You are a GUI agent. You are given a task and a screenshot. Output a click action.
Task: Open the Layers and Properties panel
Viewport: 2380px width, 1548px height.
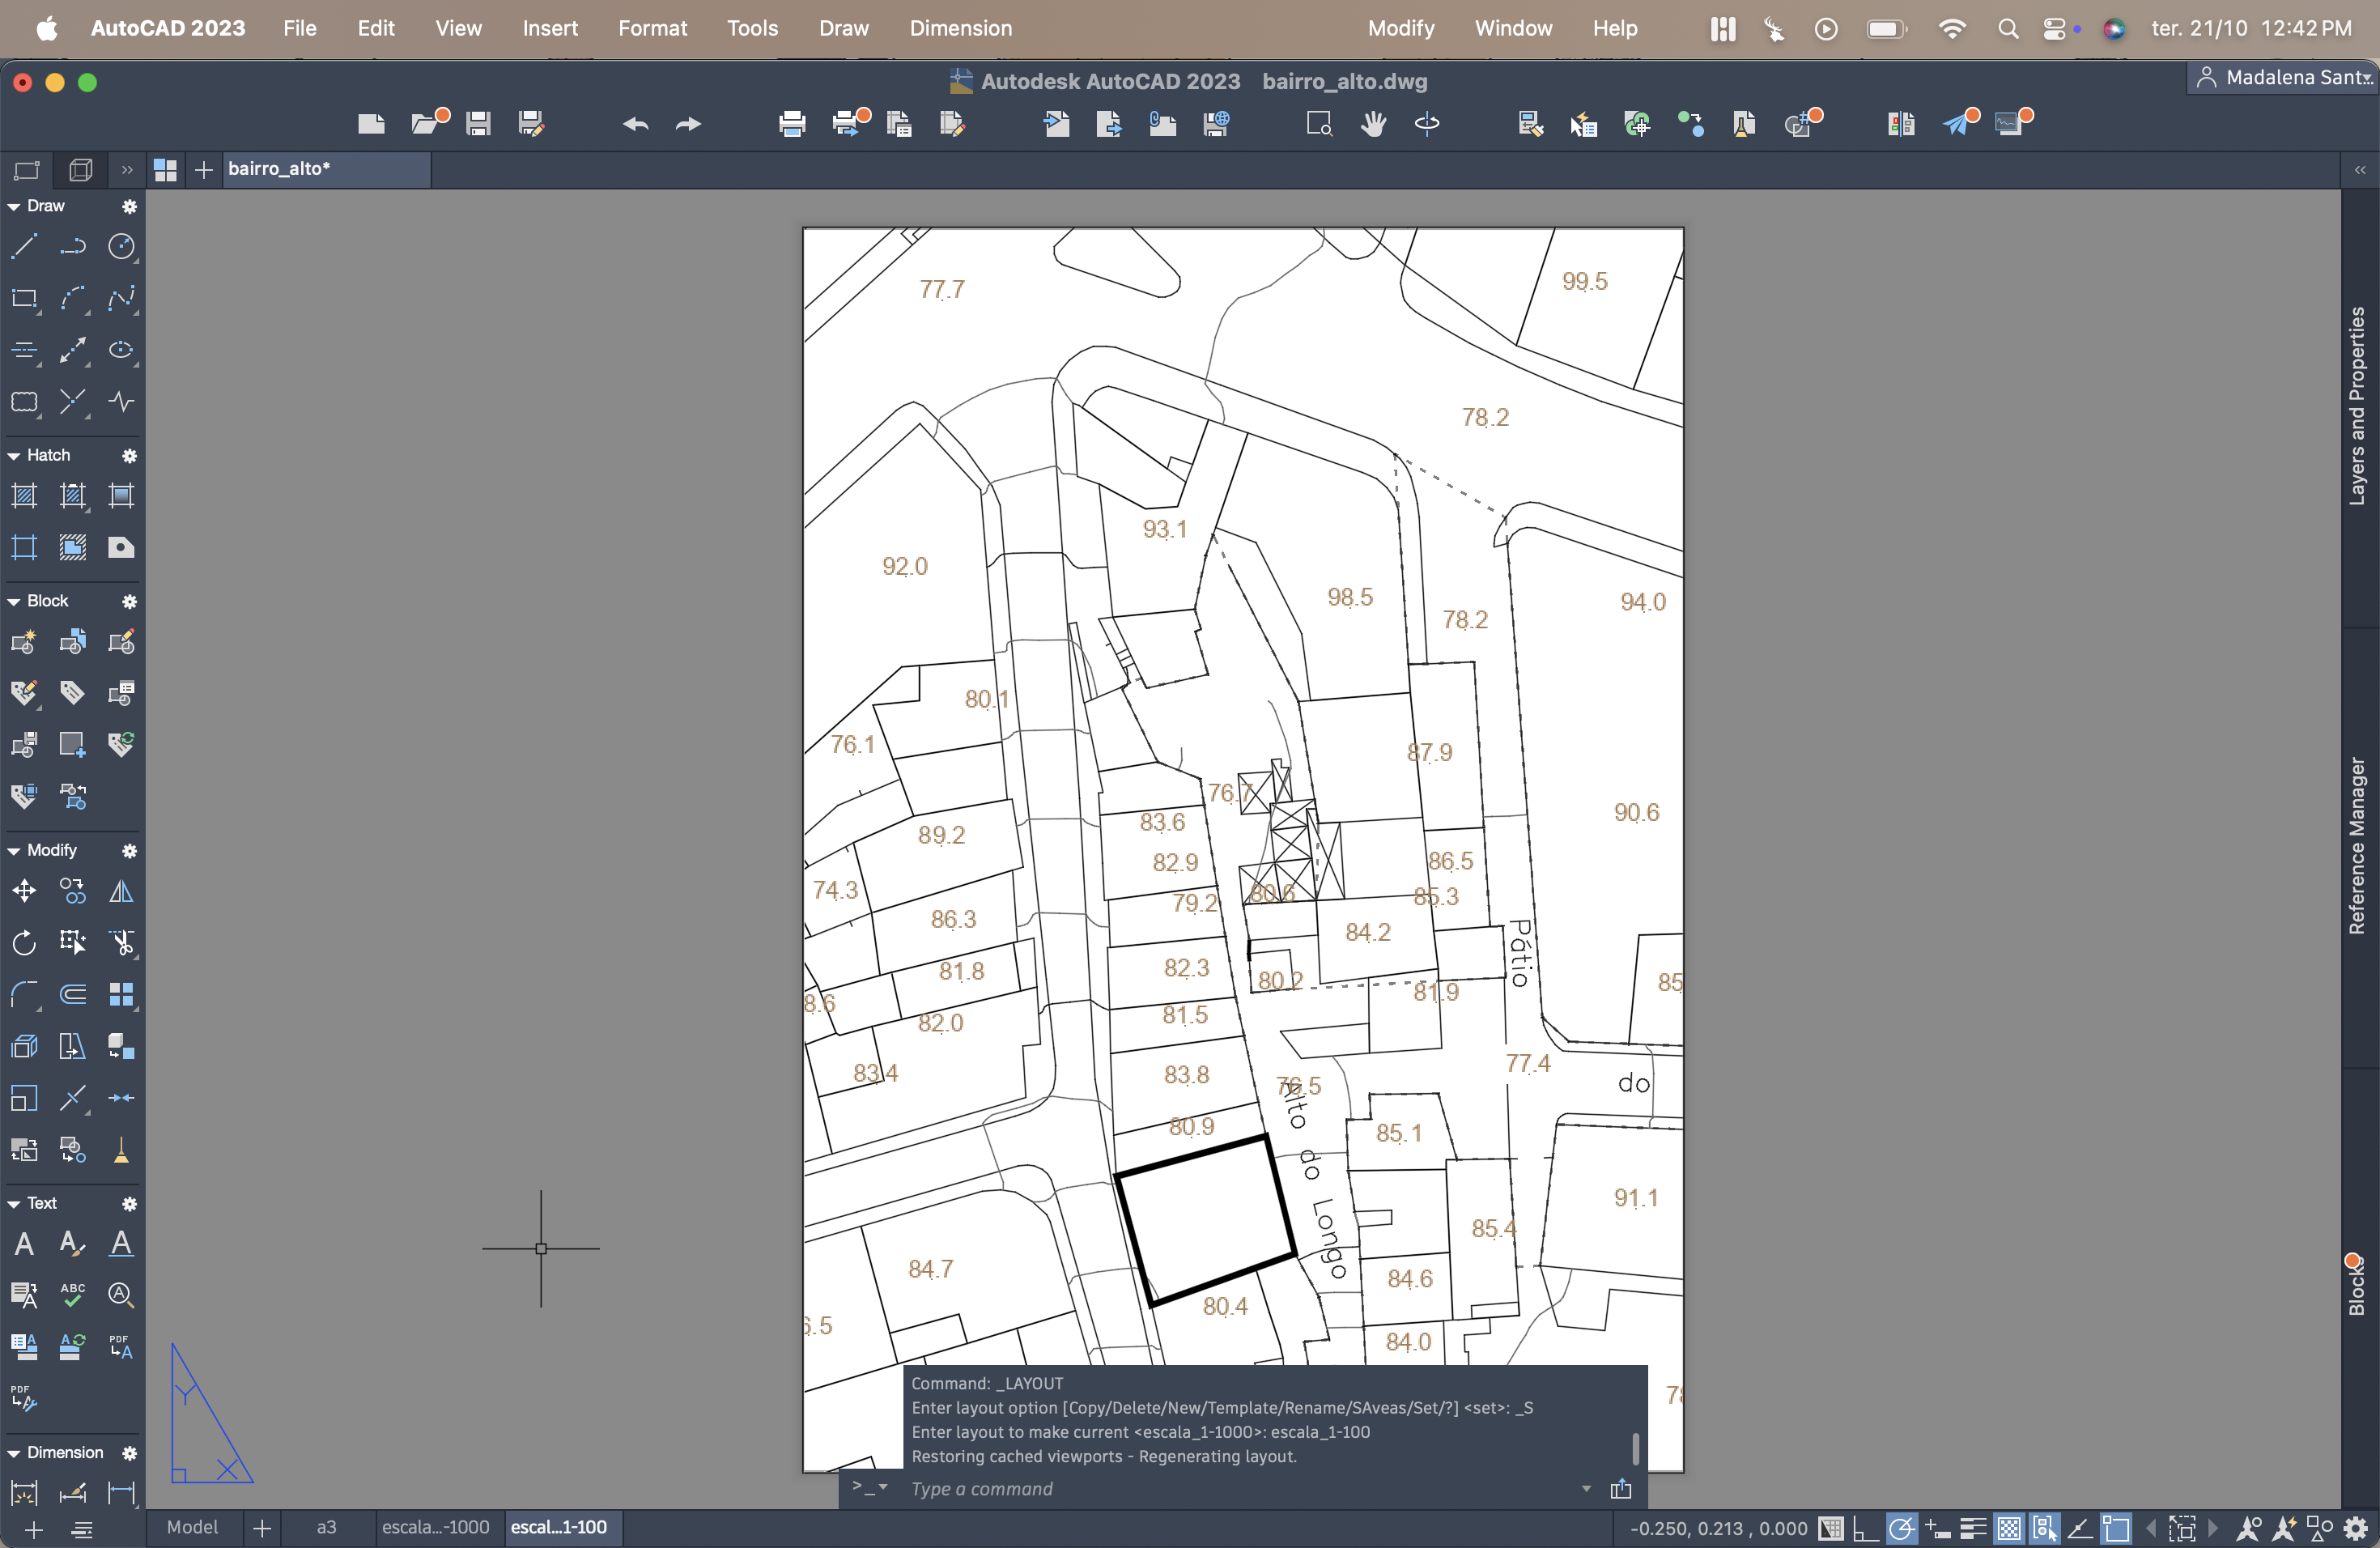[2357, 405]
